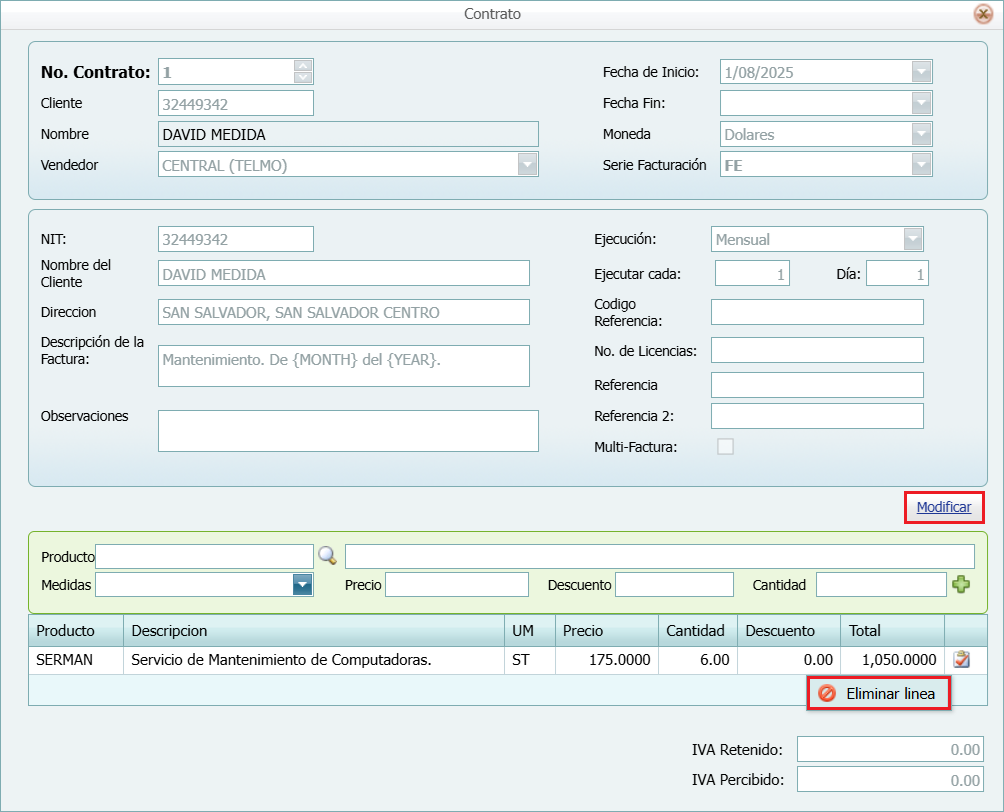Close the Contrato window
The width and height of the screenshot is (1004, 812).
click(983, 14)
